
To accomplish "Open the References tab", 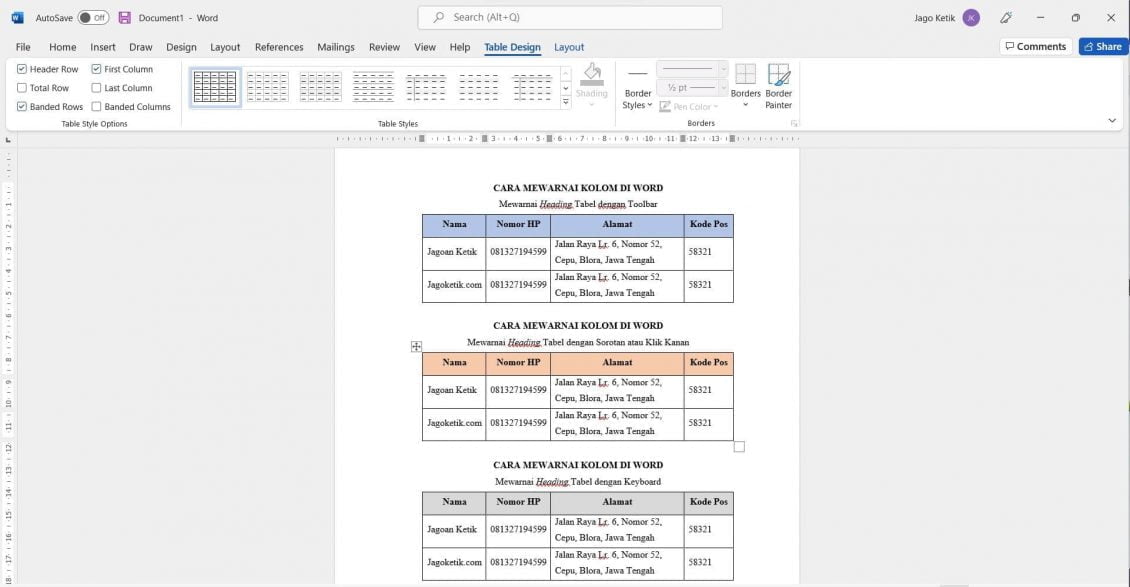I will pos(279,47).
